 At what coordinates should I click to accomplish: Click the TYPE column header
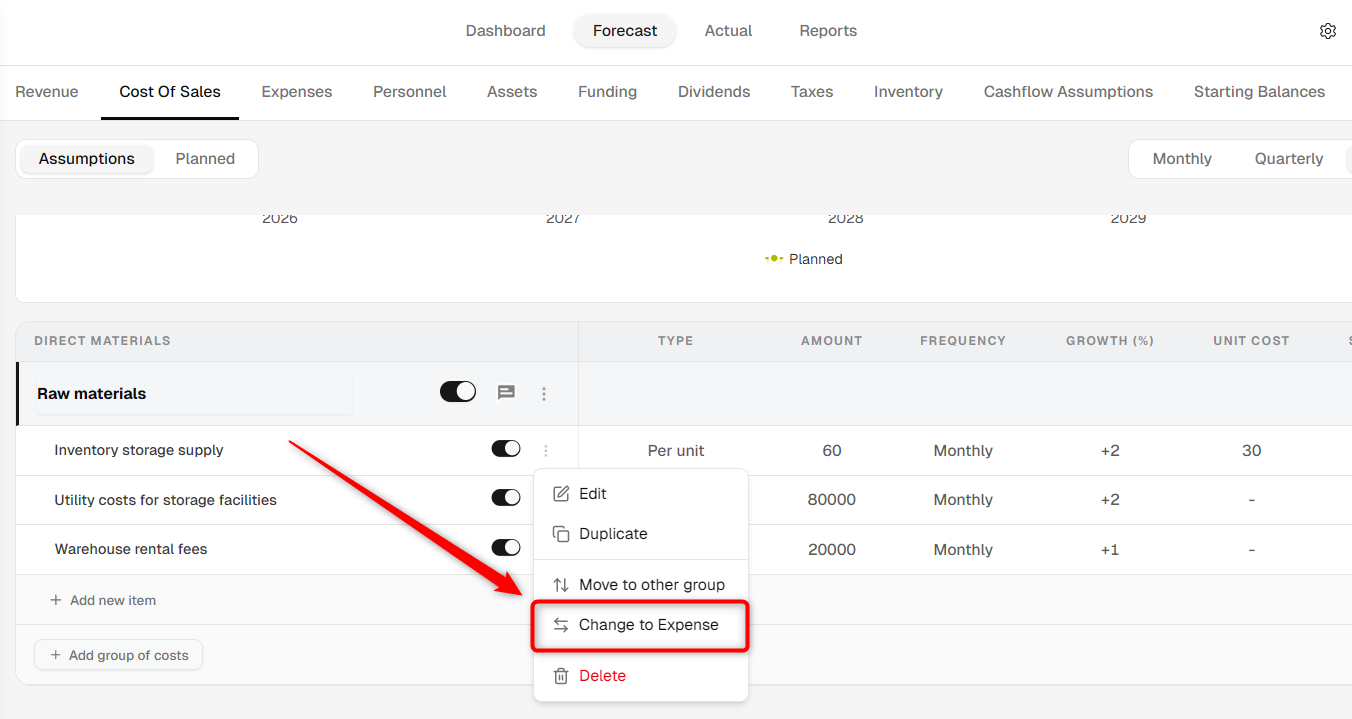(x=676, y=341)
